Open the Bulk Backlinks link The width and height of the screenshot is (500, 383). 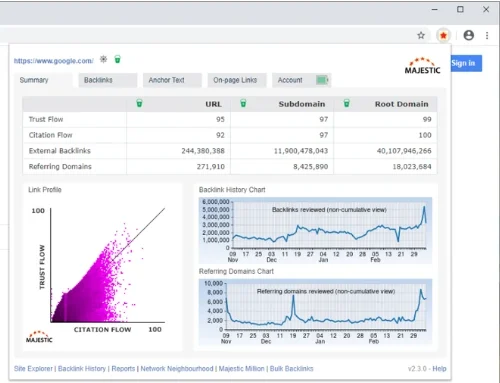[291, 369]
